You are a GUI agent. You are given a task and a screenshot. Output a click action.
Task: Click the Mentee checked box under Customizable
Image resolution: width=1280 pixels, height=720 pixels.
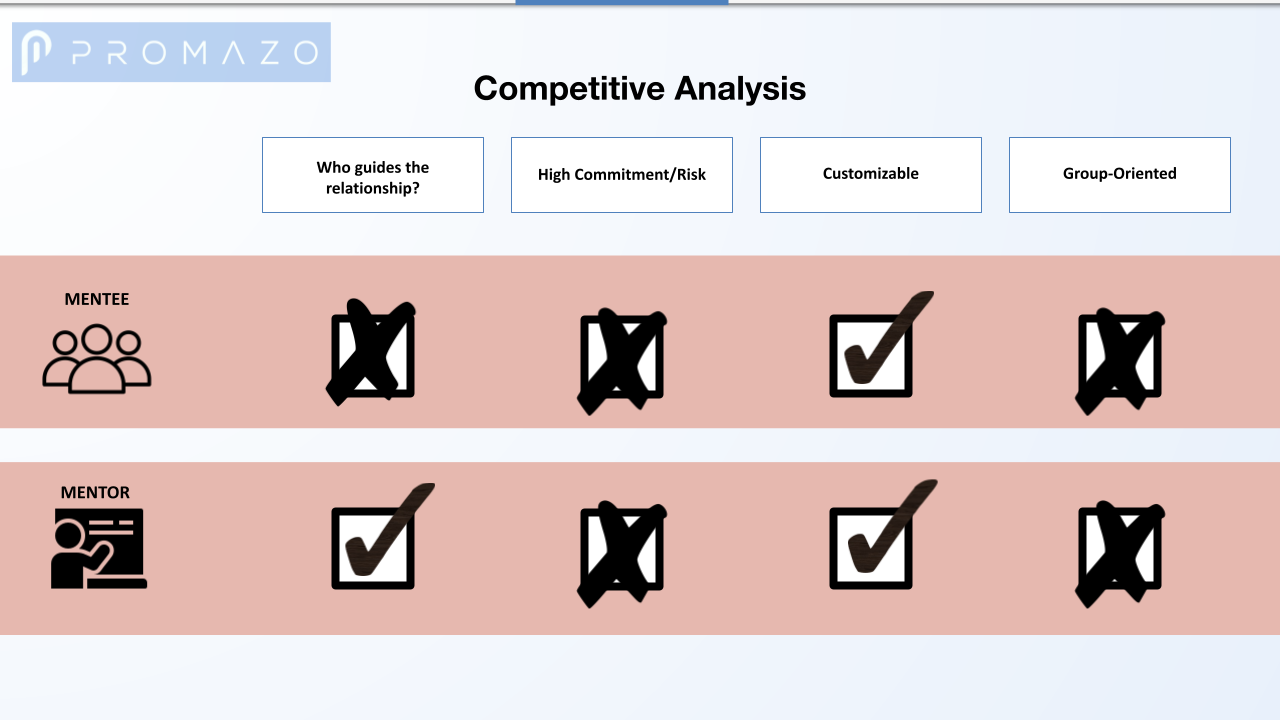point(881,344)
